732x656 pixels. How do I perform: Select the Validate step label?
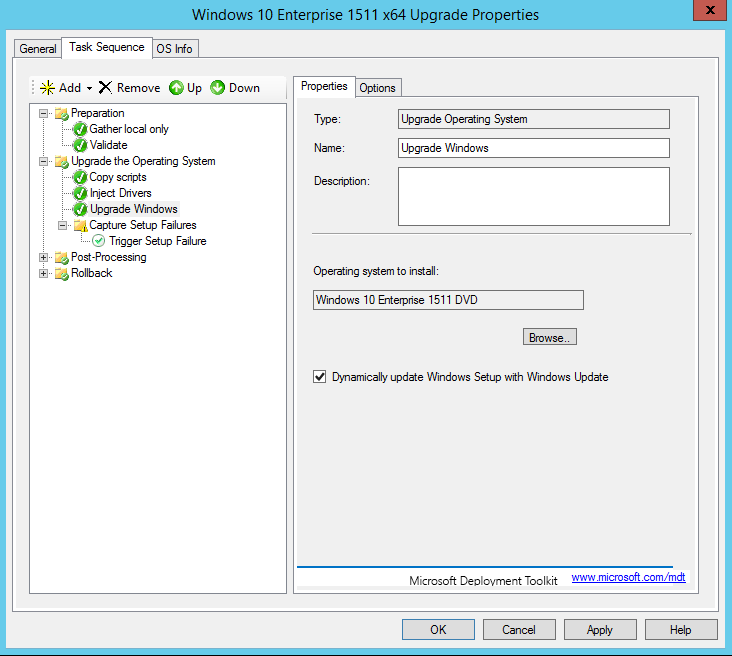[x=108, y=145]
